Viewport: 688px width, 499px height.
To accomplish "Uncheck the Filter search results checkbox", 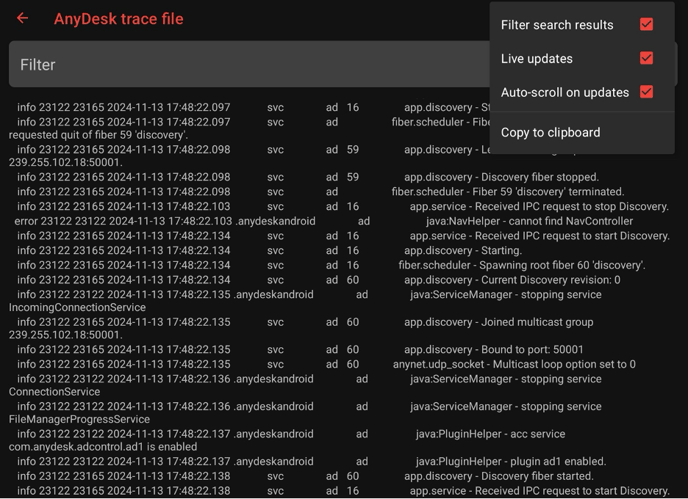I will 646,25.
